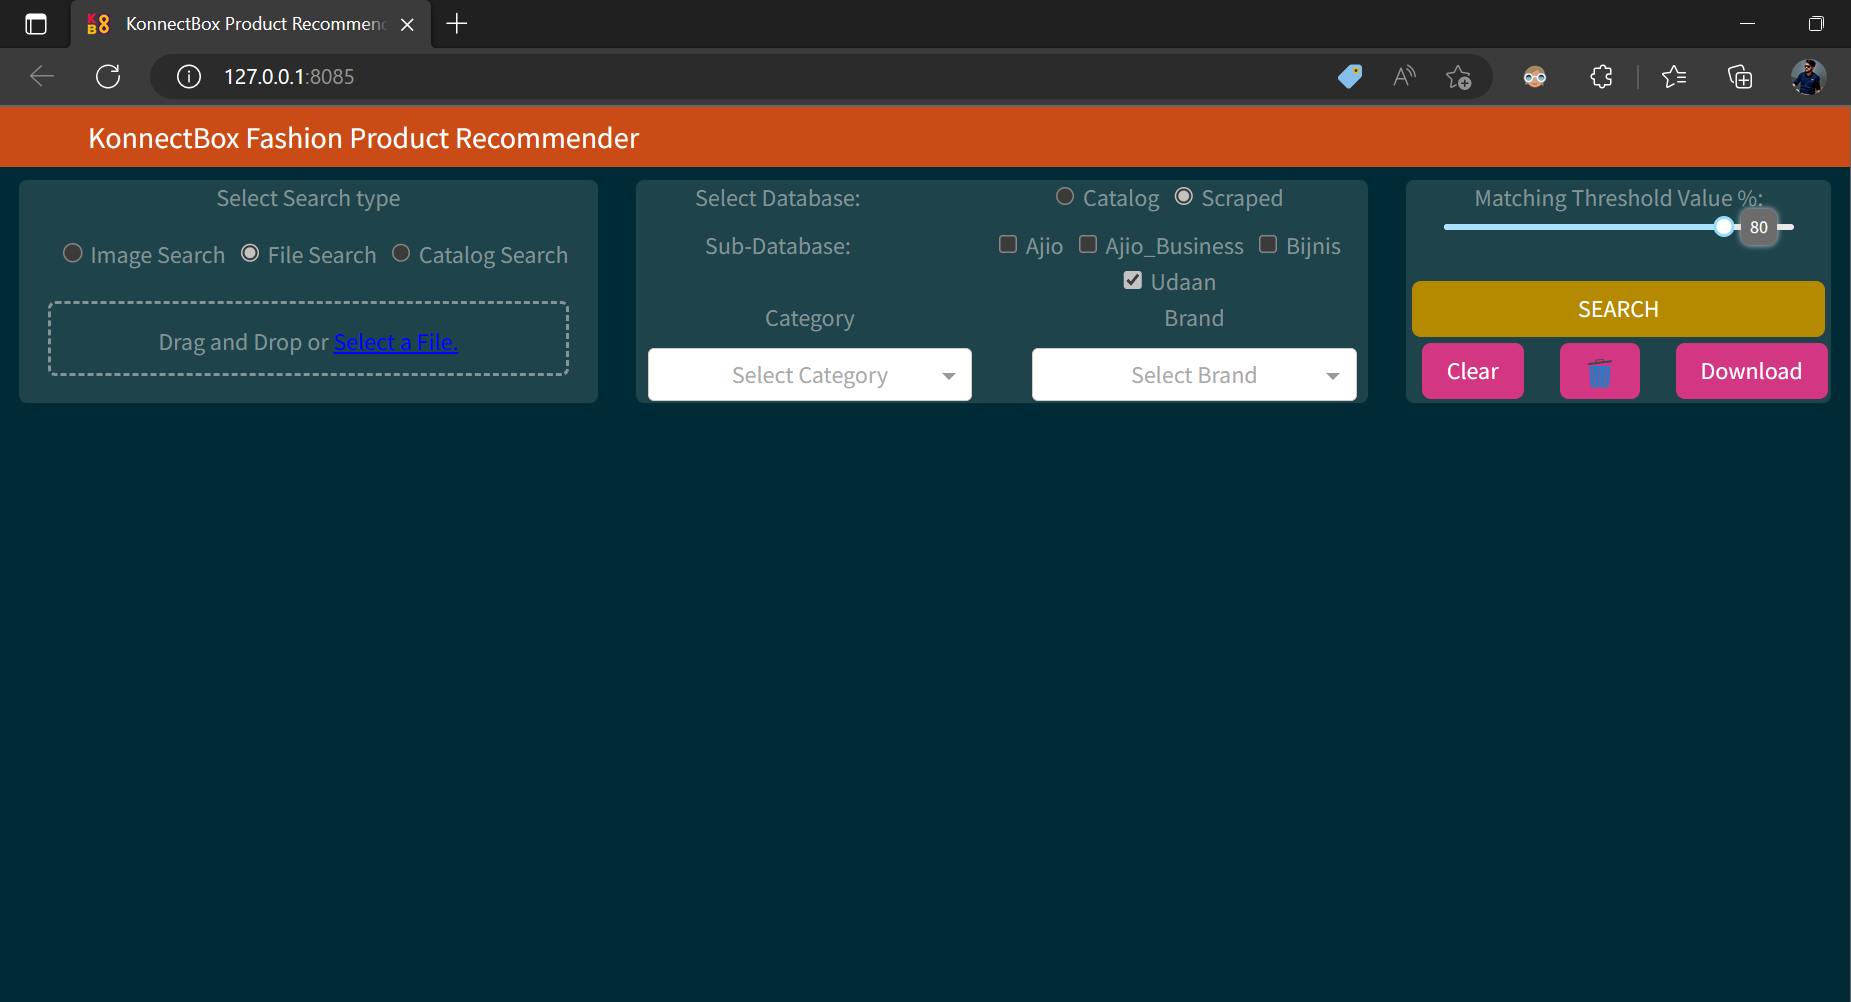Refresh the page with the reload icon
Image resolution: width=1851 pixels, height=1002 pixels.
108,77
